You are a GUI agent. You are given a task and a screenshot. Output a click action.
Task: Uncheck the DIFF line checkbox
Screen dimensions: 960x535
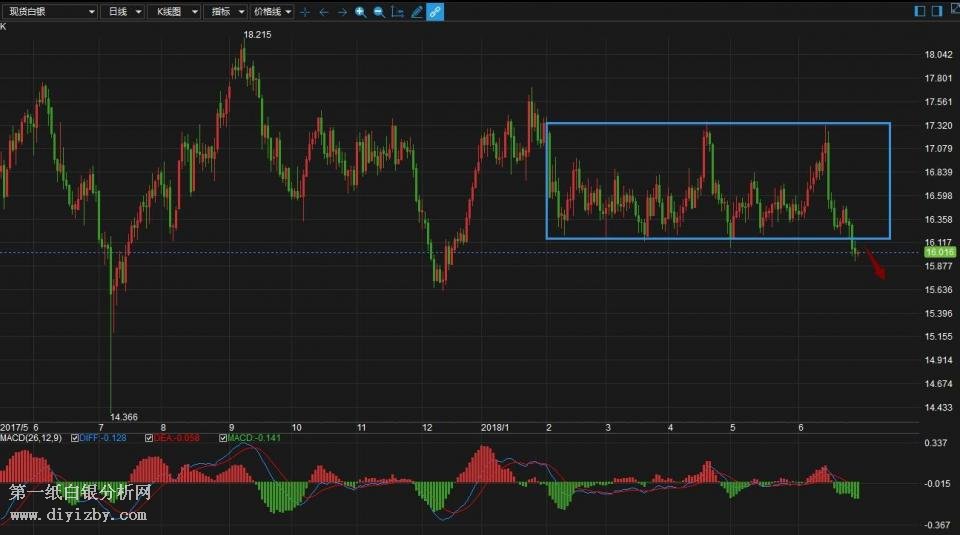75,438
